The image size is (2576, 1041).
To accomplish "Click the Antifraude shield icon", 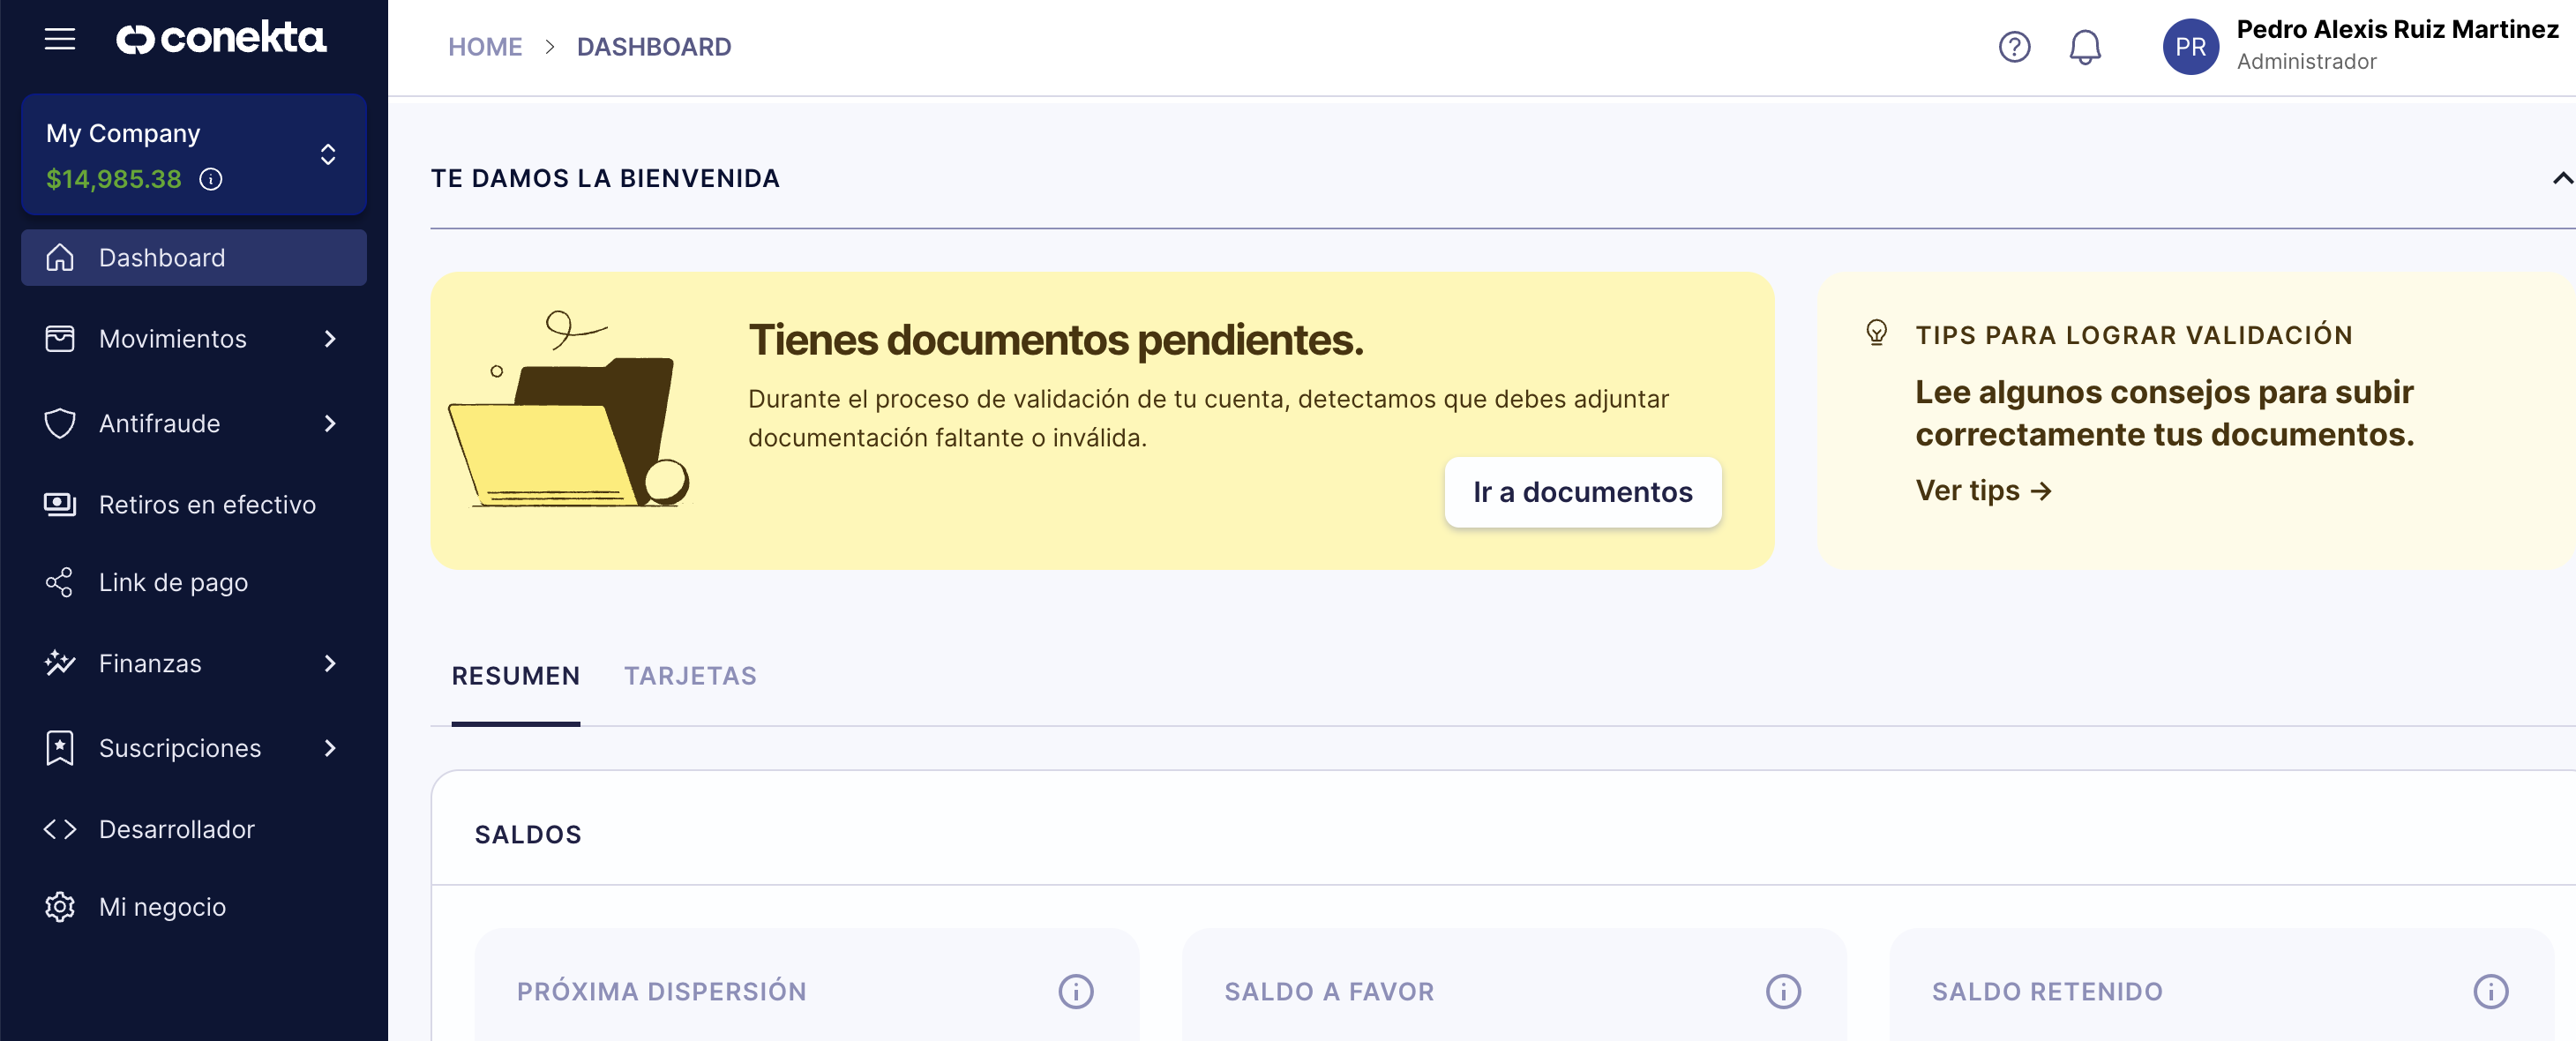I will [x=60, y=423].
